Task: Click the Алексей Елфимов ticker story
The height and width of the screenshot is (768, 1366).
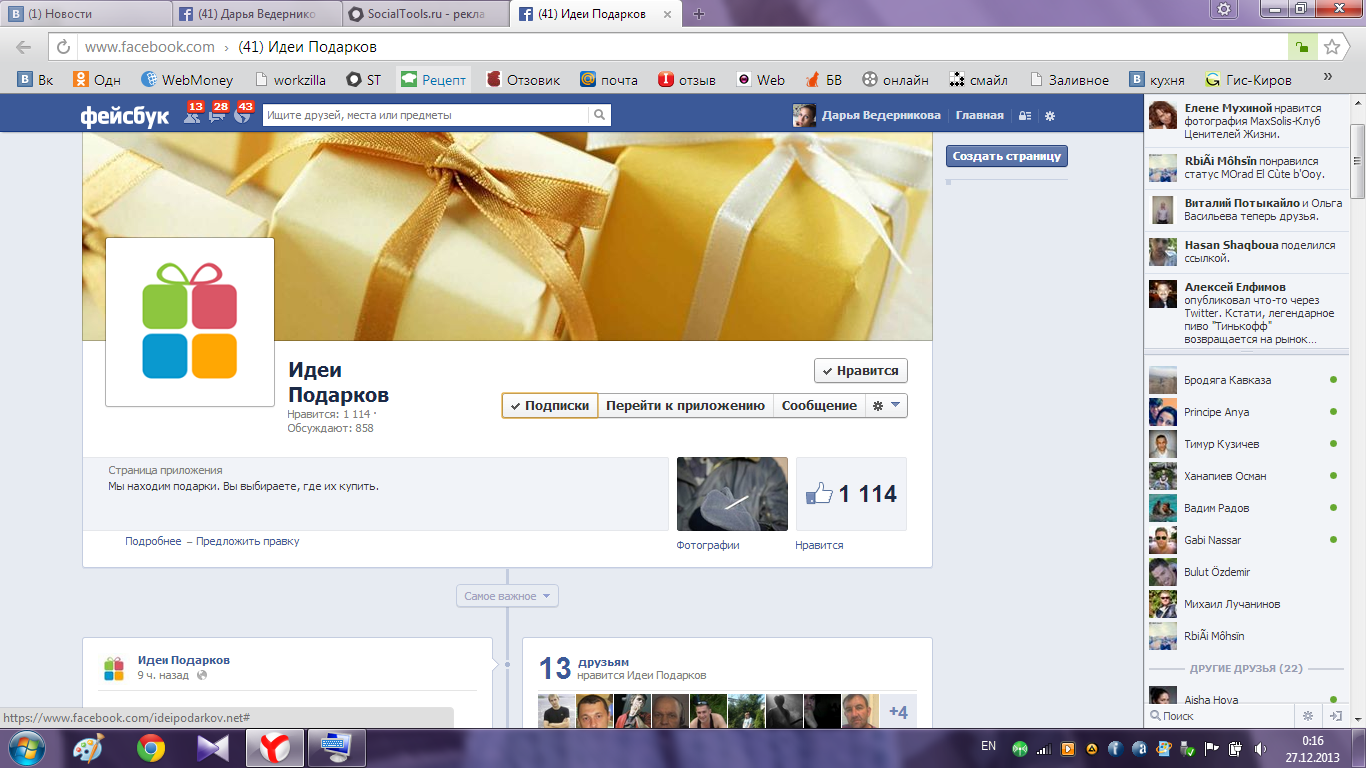Action: click(x=1246, y=313)
